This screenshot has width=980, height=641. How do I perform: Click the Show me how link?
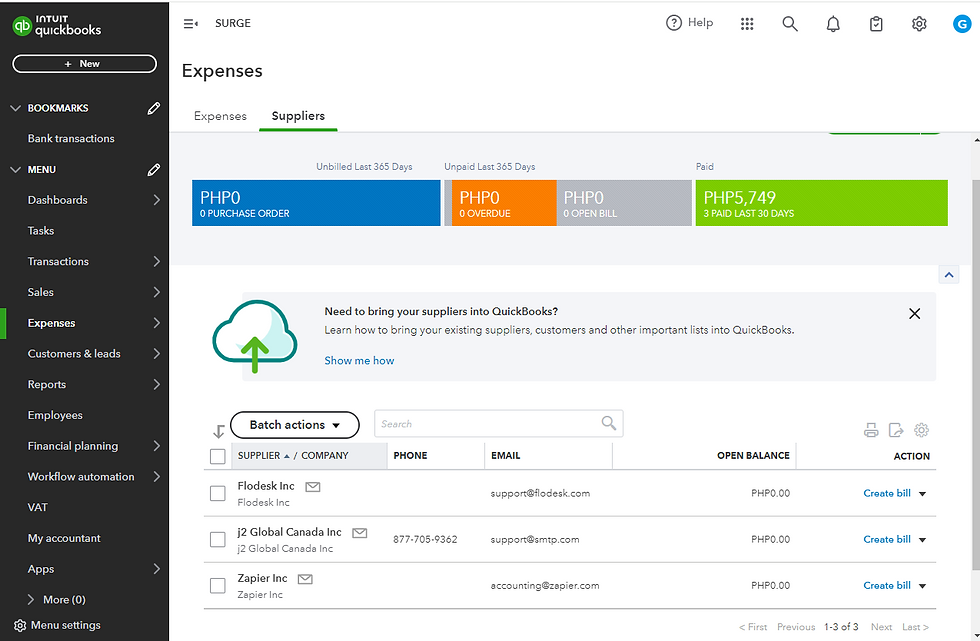(x=359, y=360)
